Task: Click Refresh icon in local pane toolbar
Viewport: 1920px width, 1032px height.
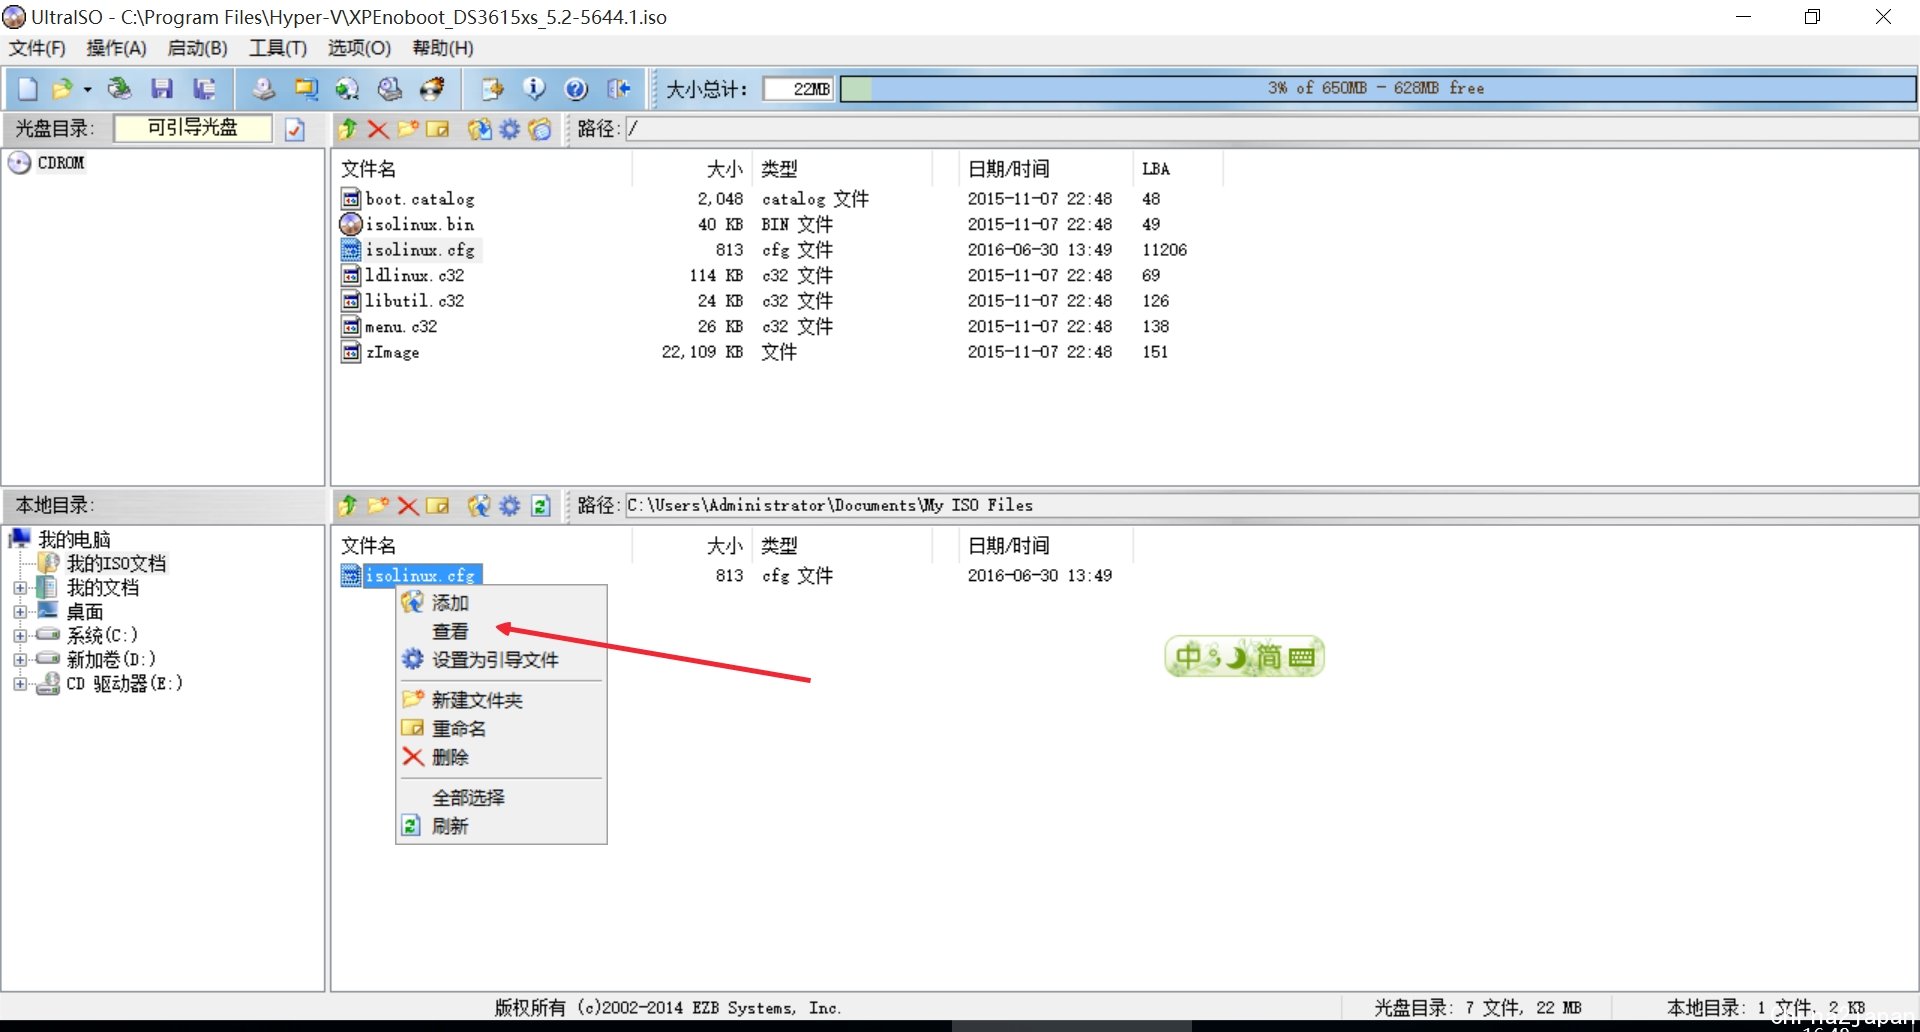Action: click(x=541, y=506)
